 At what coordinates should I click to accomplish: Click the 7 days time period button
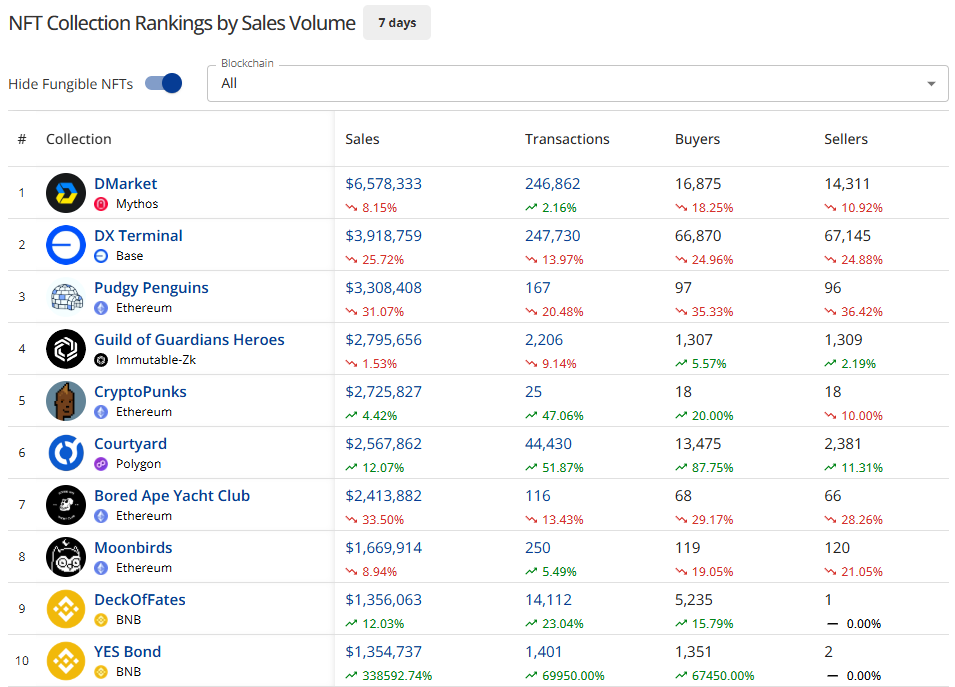point(397,23)
